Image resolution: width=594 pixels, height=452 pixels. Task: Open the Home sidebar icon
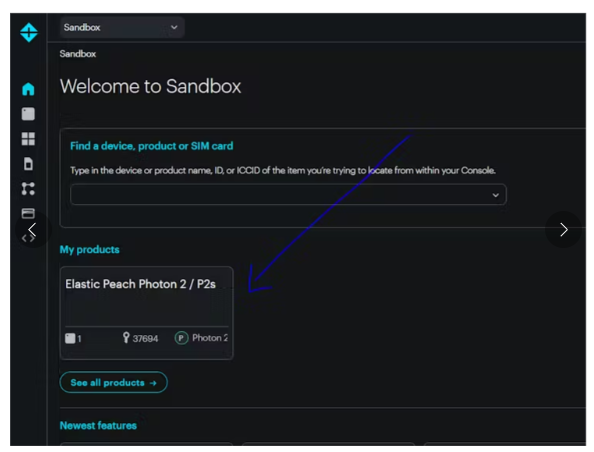click(x=28, y=89)
